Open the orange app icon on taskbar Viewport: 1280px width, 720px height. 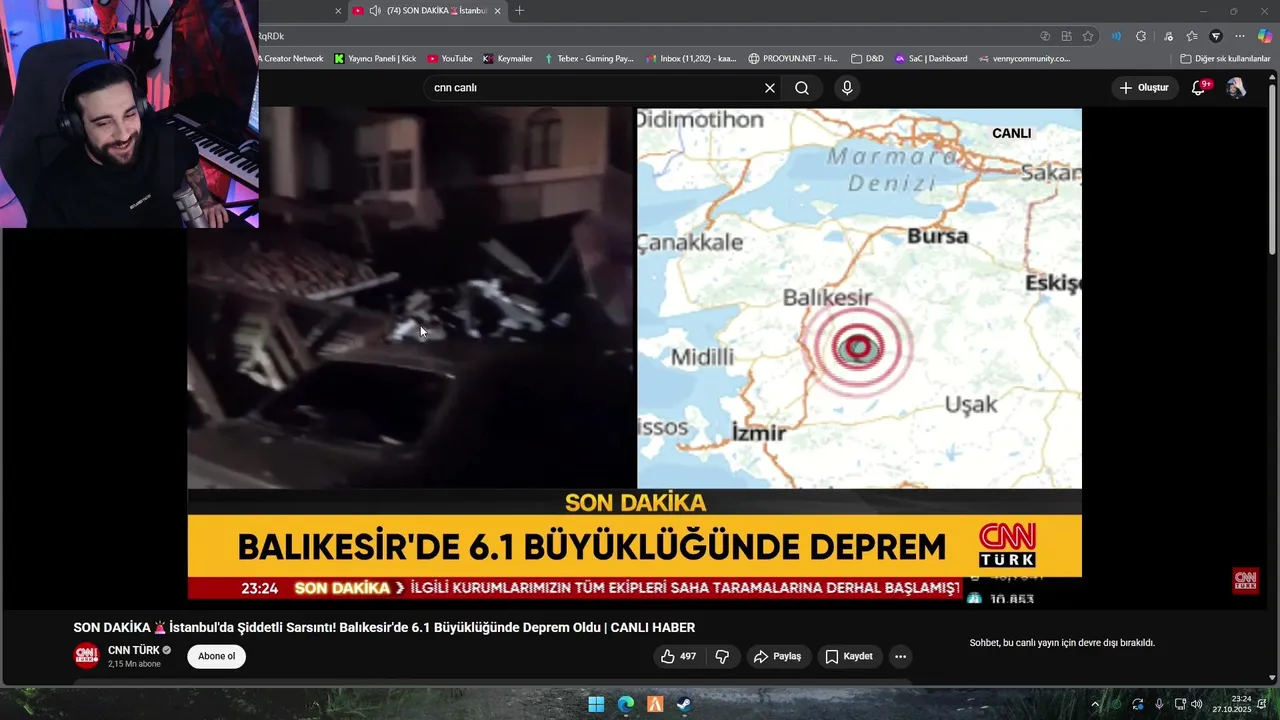pyautogui.click(x=655, y=704)
